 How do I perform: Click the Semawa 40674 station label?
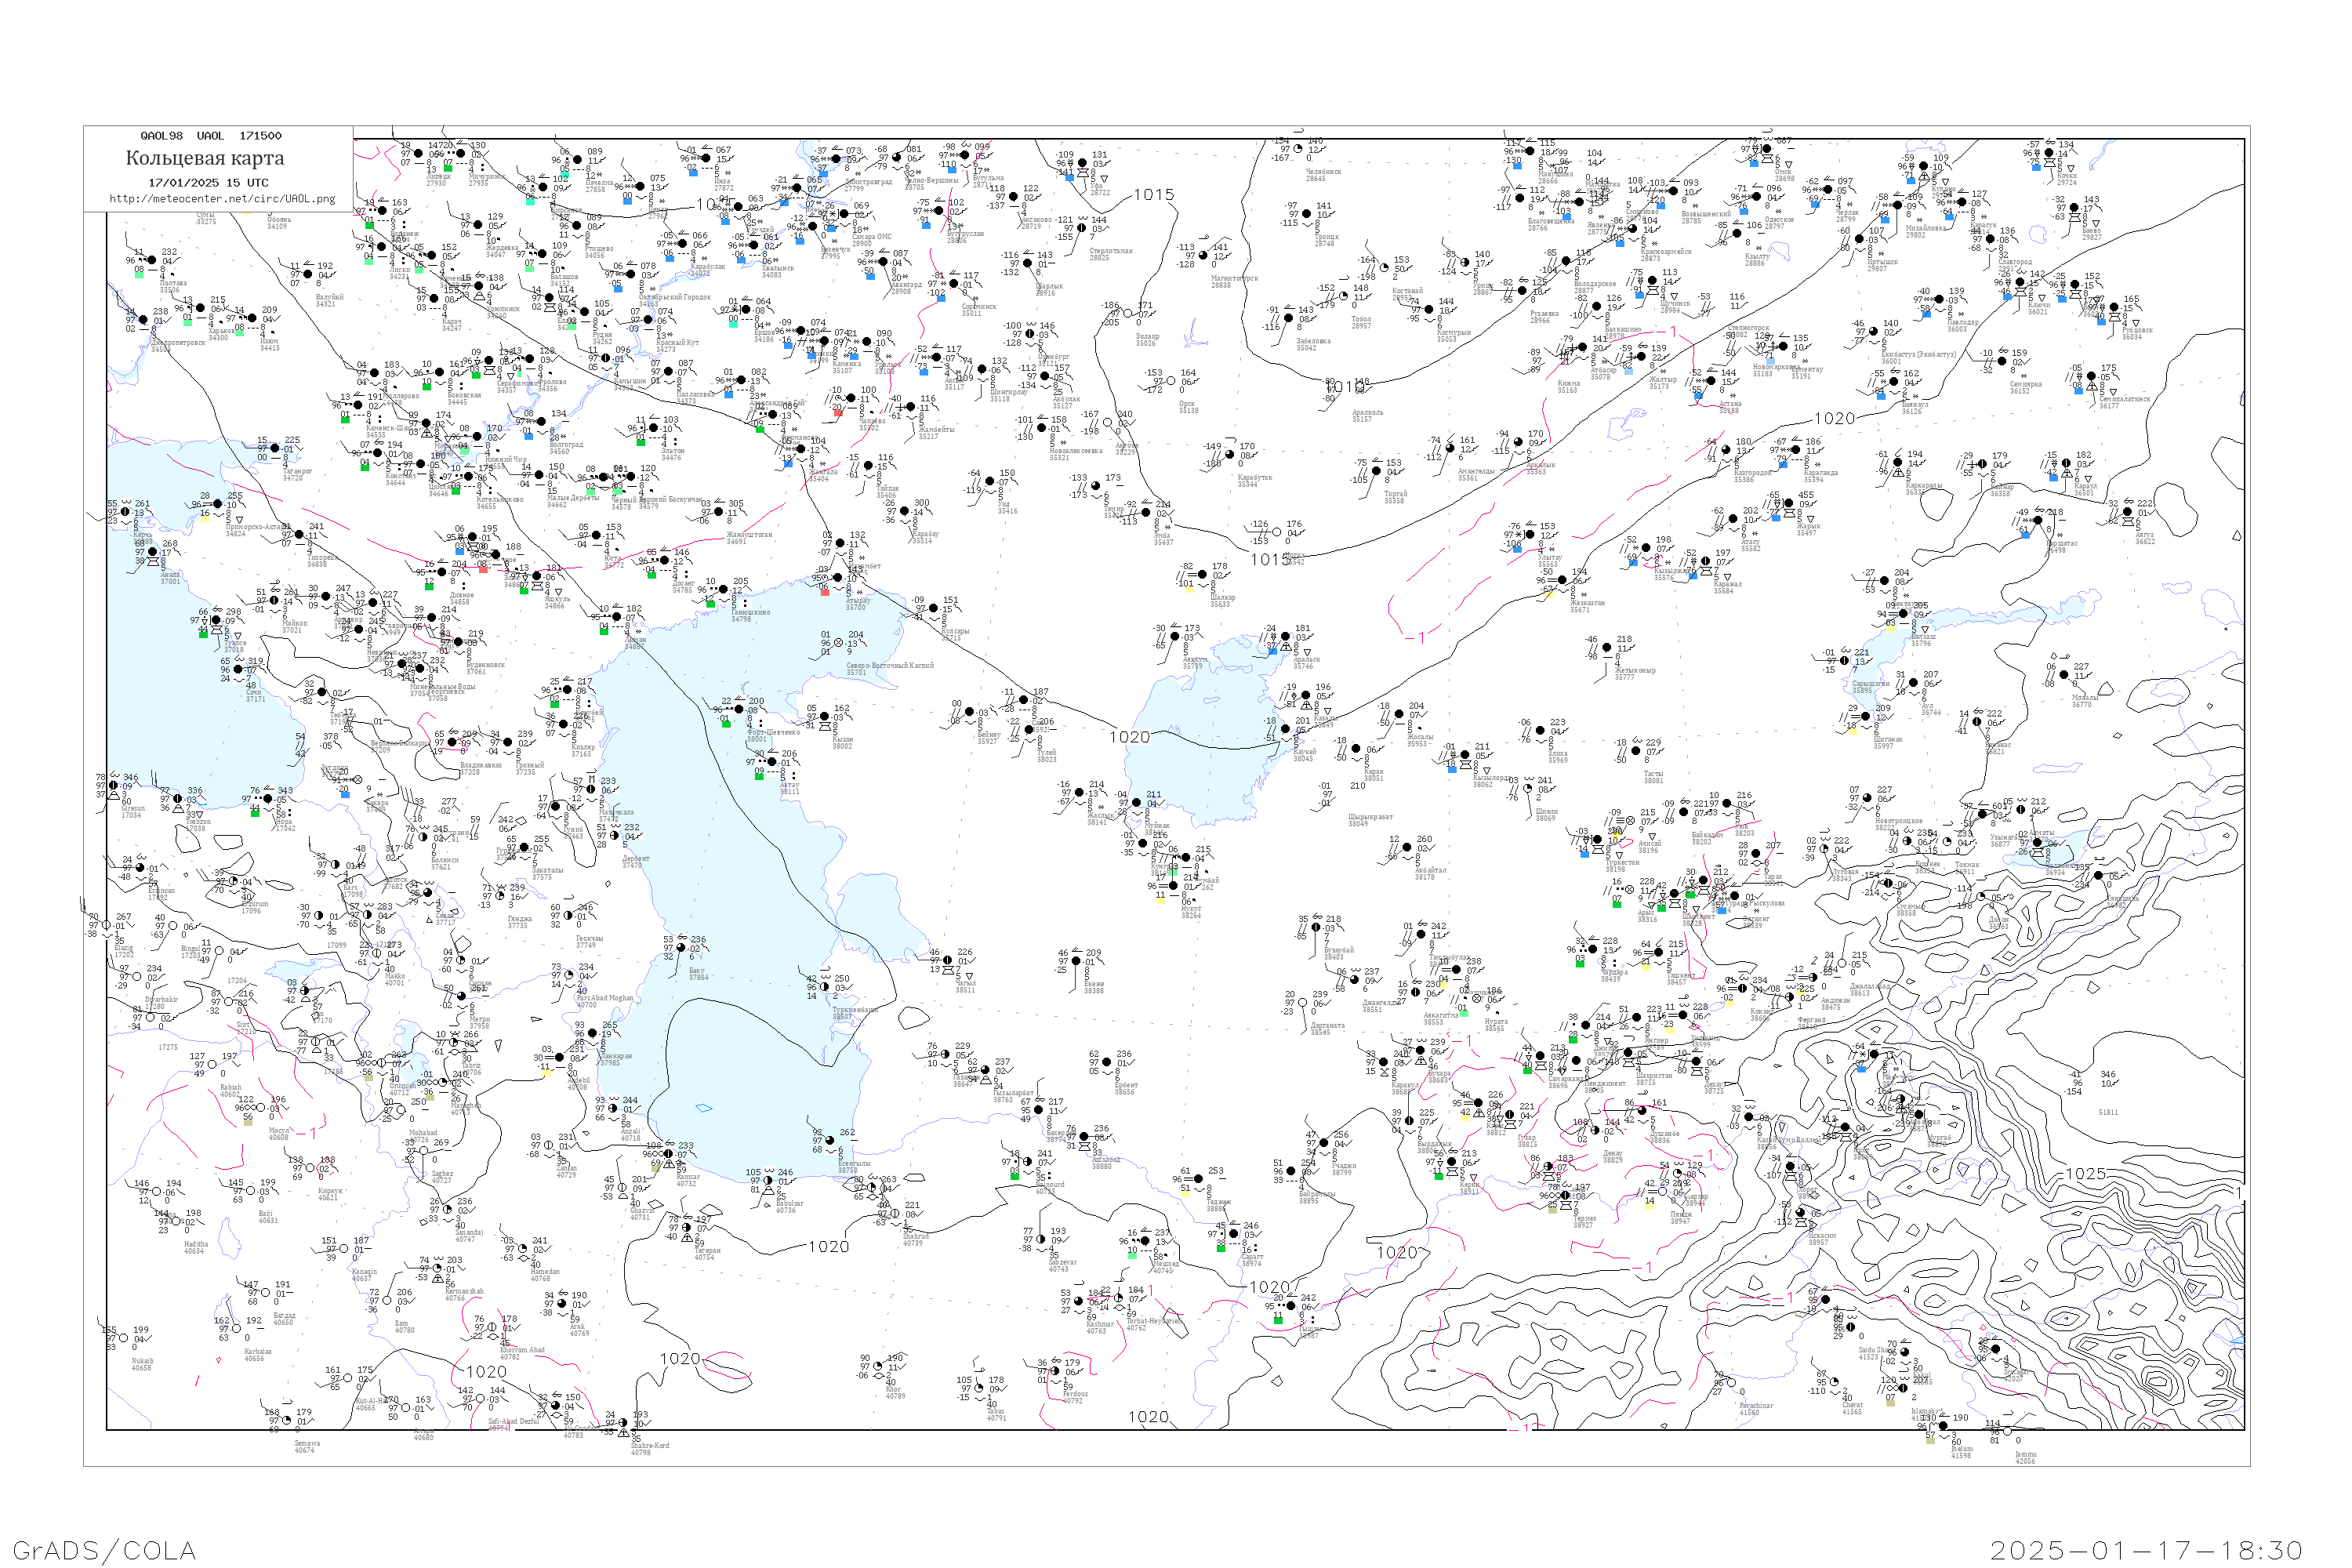tap(306, 1447)
